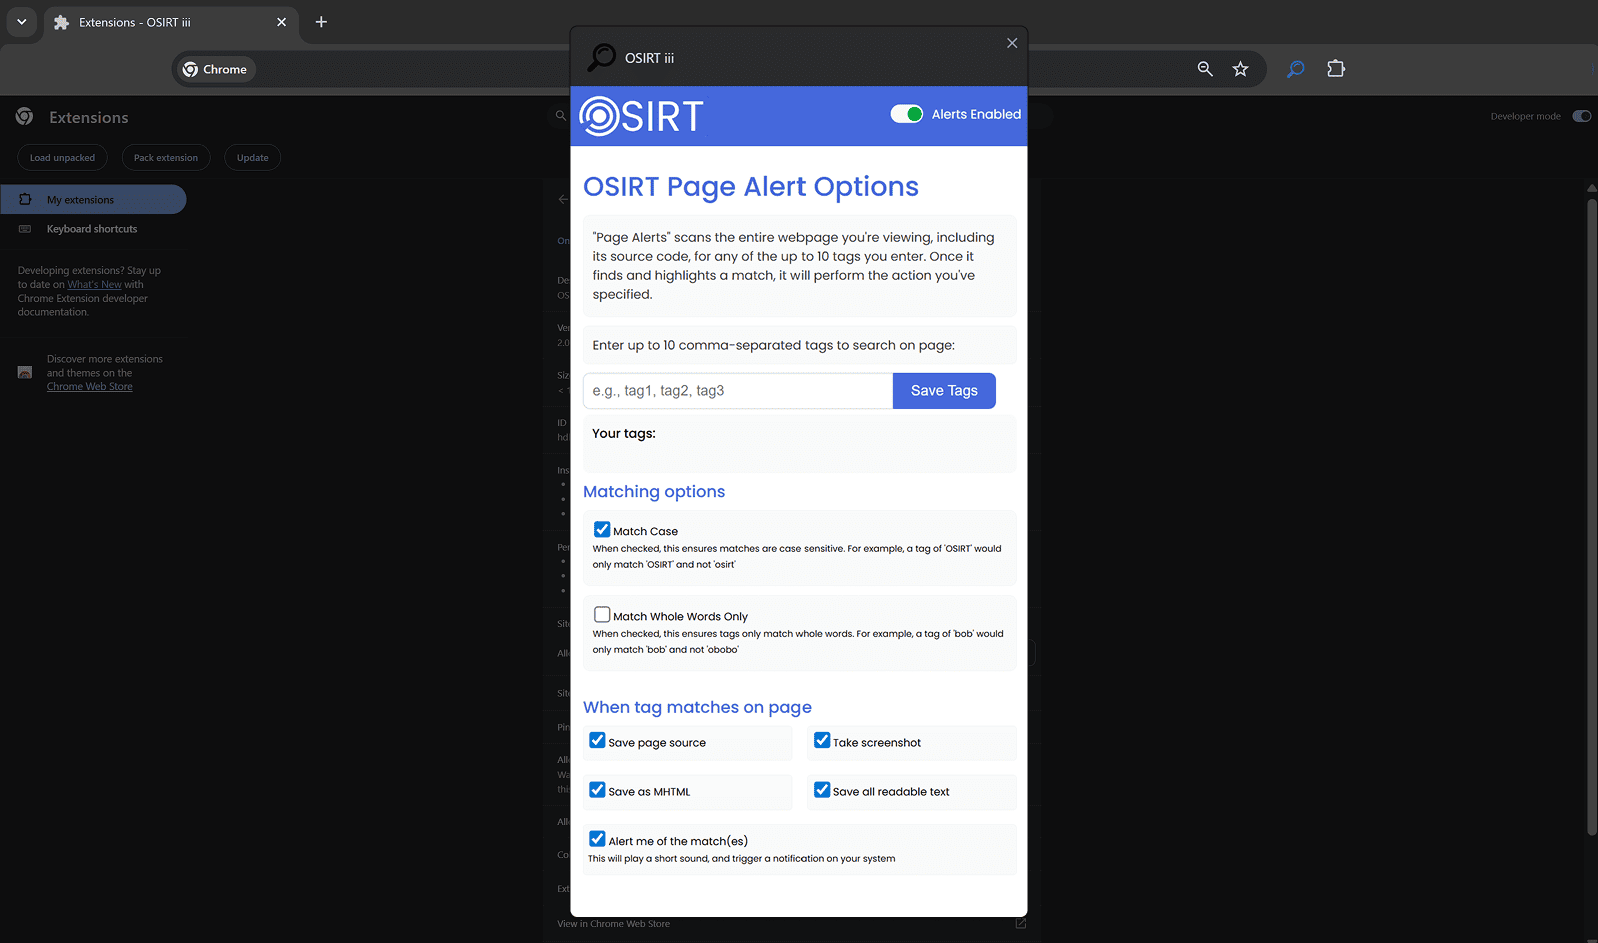Select the Extensions - OSIRT iii tab
Image resolution: width=1598 pixels, height=943 pixels.
click(x=170, y=22)
